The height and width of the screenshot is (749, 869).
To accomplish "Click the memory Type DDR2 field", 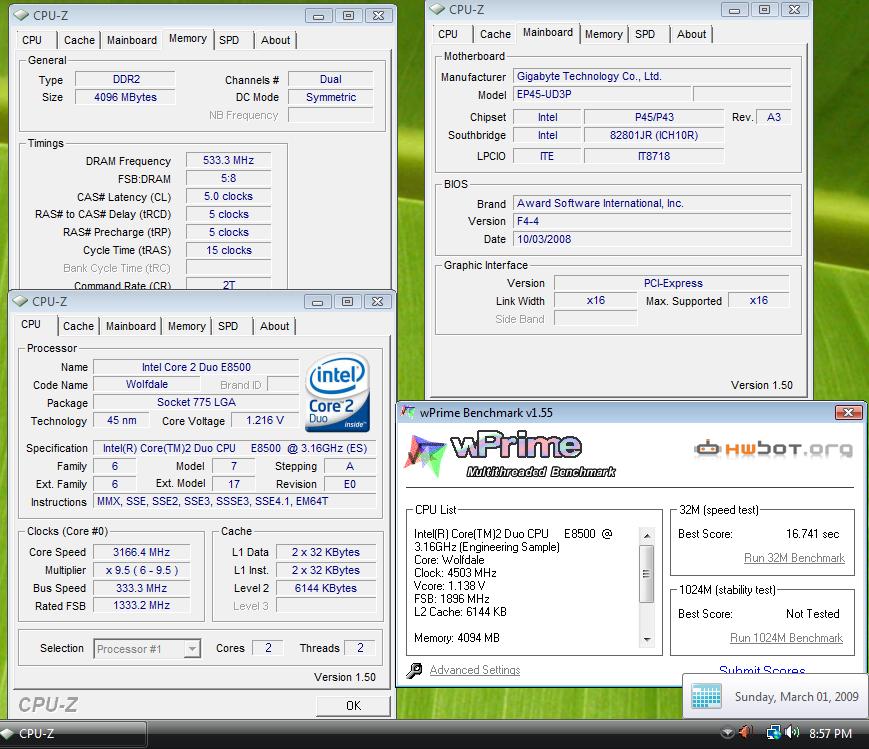I will [125, 79].
